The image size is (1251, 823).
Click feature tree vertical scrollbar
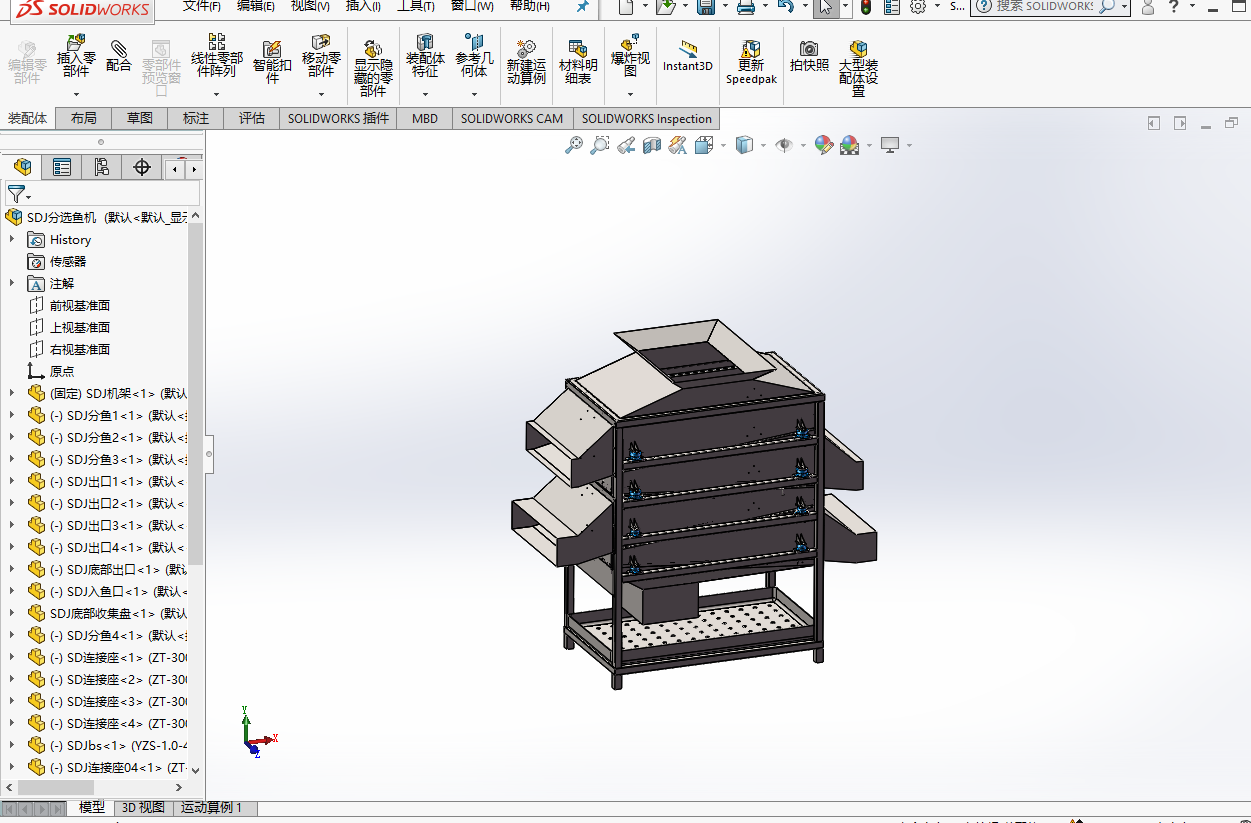[x=196, y=395]
